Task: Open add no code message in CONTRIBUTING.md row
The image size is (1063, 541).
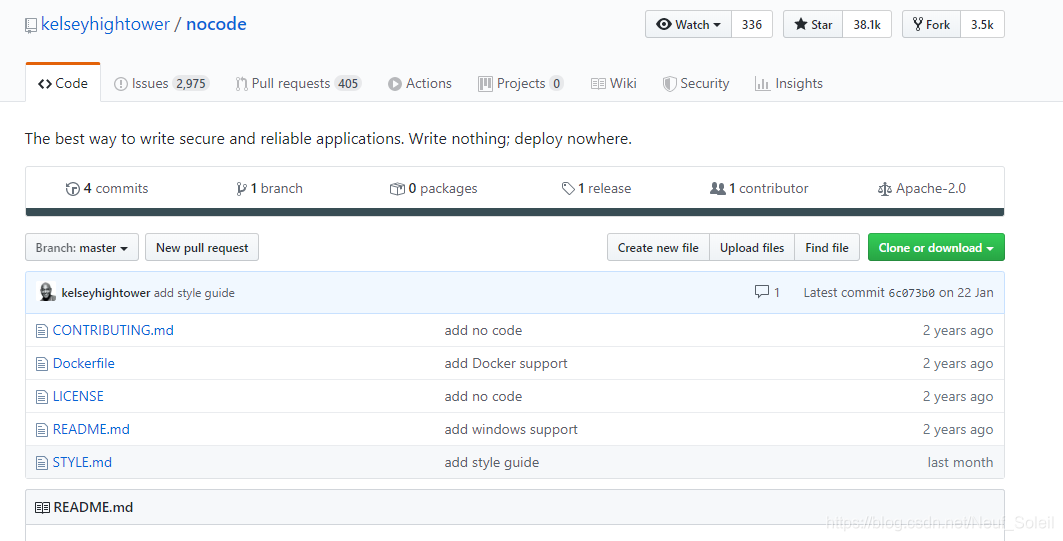Action: 483,330
